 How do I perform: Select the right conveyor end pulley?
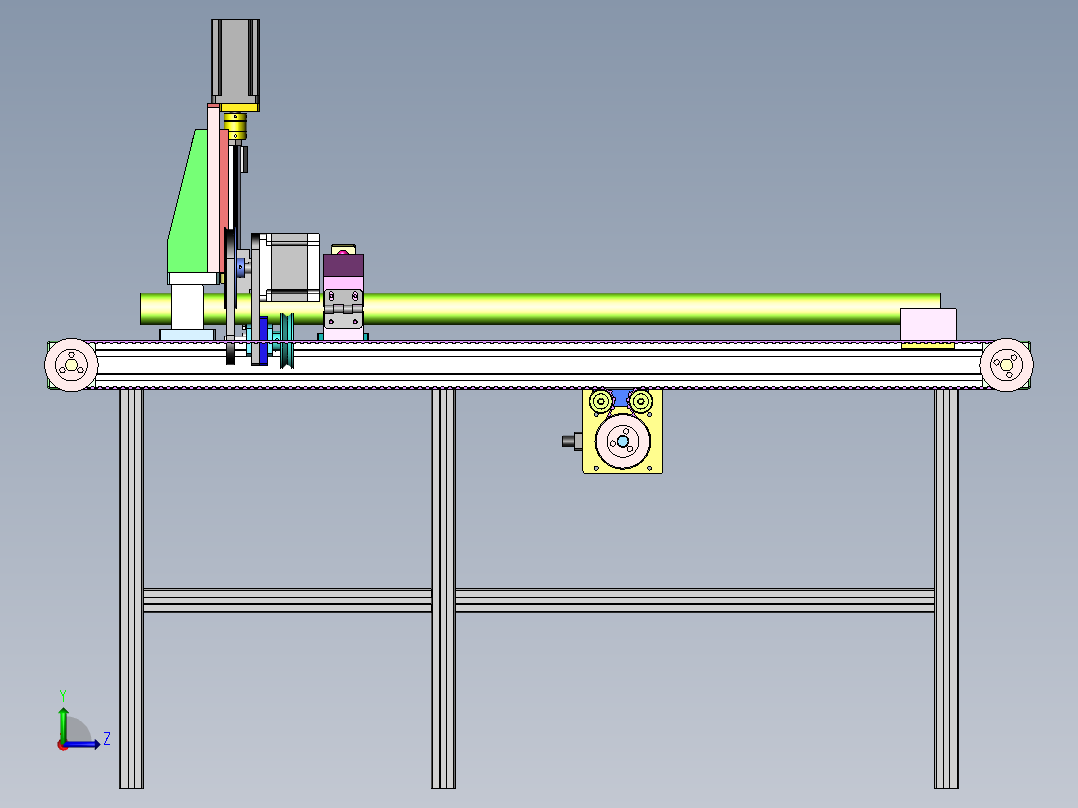coord(1006,365)
